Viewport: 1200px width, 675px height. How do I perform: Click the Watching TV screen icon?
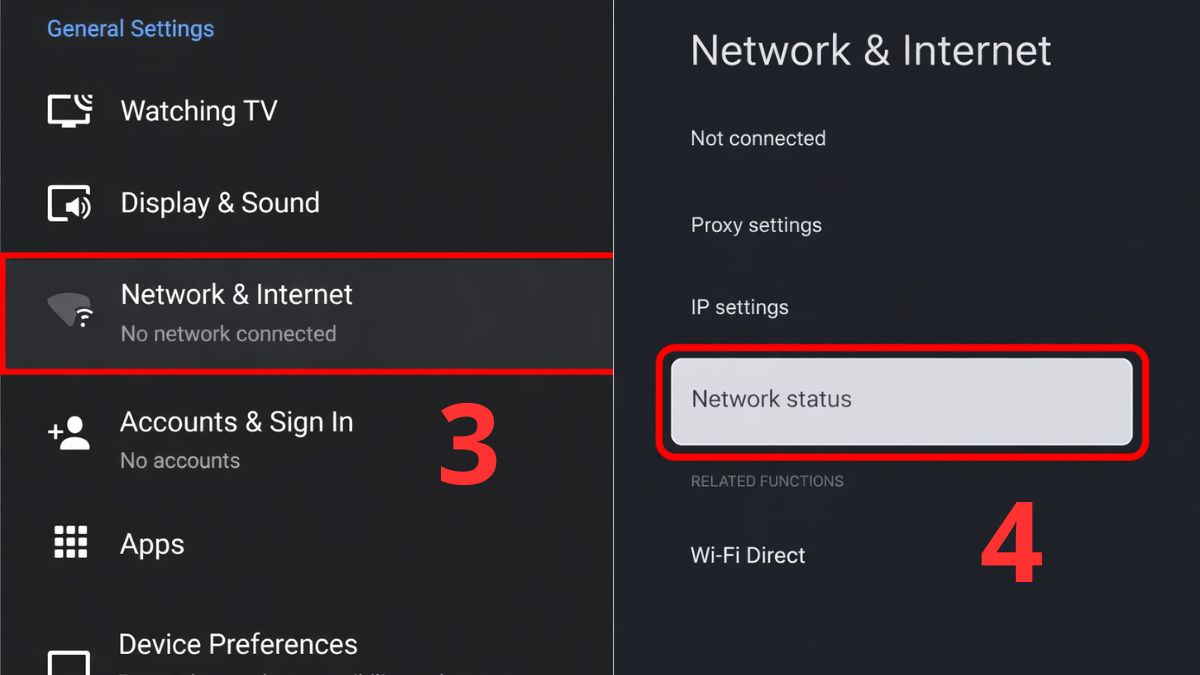pos(70,110)
